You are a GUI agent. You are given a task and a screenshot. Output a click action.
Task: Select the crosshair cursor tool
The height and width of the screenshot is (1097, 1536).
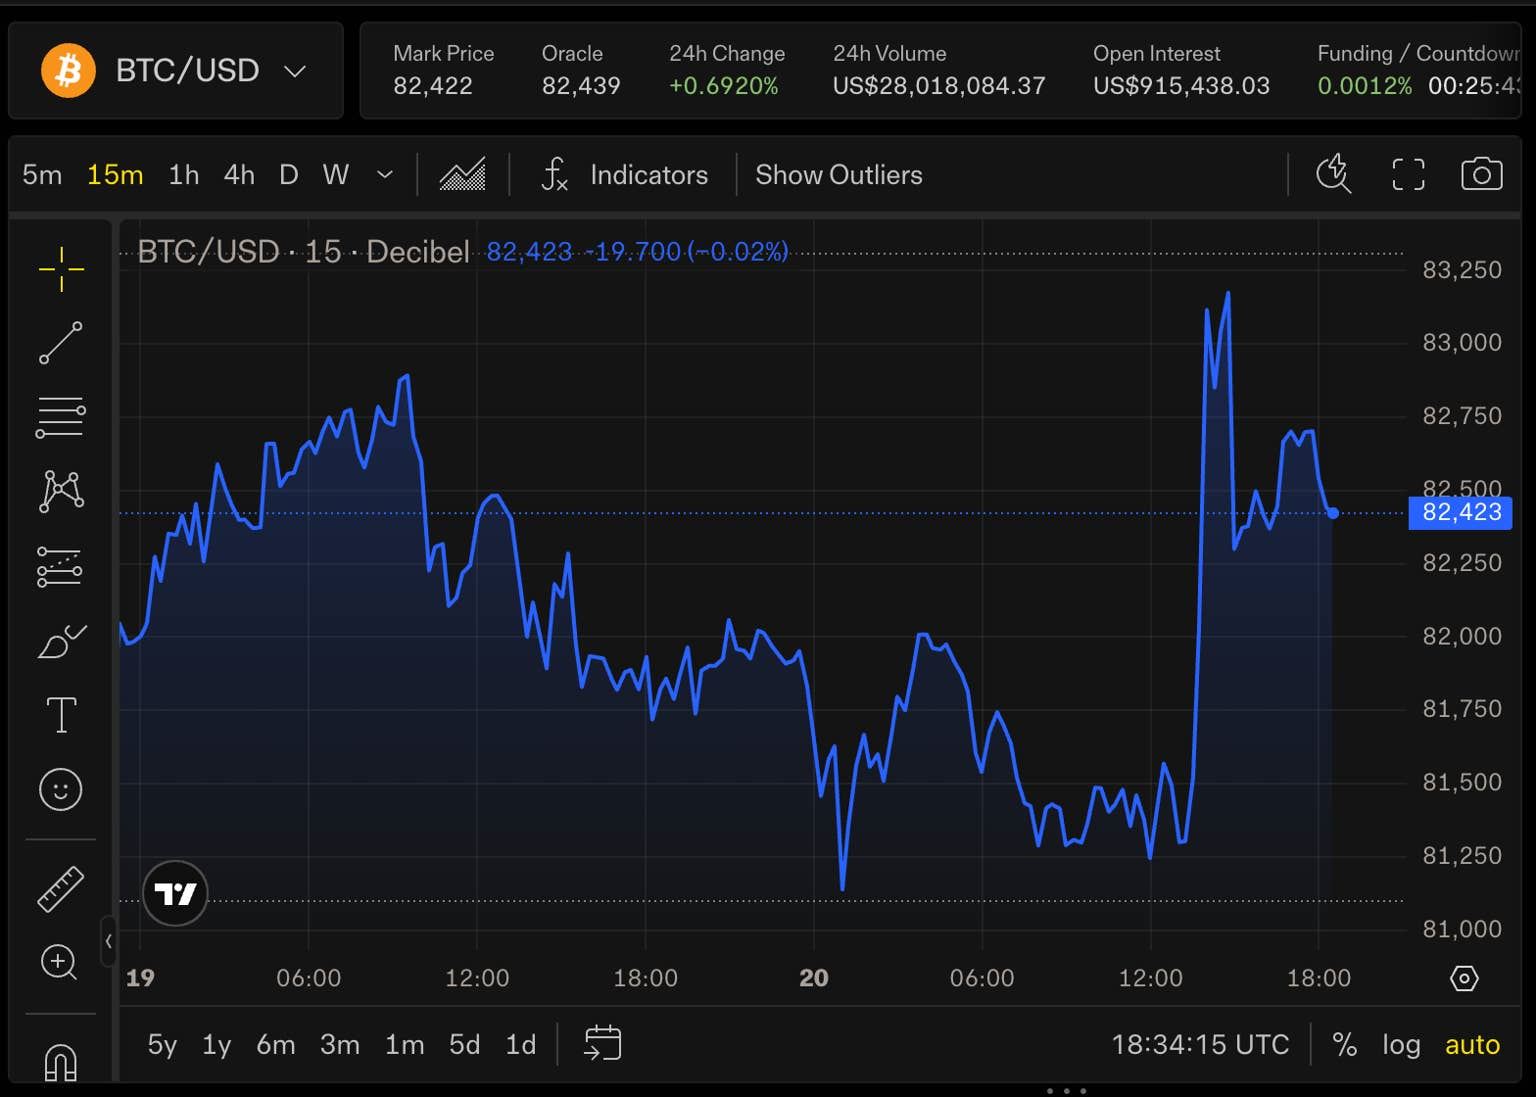[x=61, y=269]
